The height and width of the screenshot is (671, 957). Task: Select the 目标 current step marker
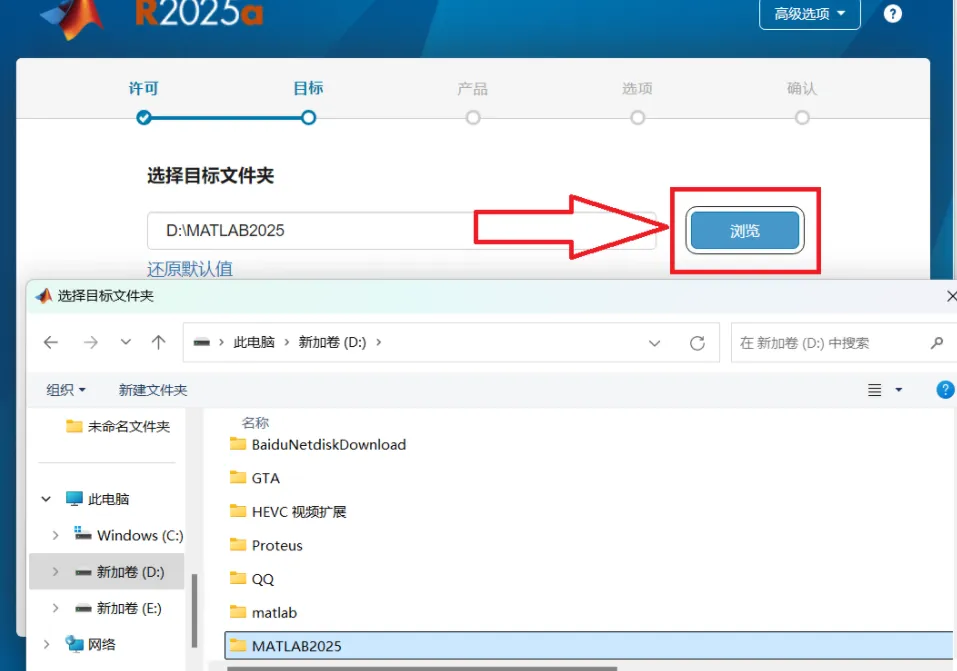pyautogui.click(x=308, y=117)
